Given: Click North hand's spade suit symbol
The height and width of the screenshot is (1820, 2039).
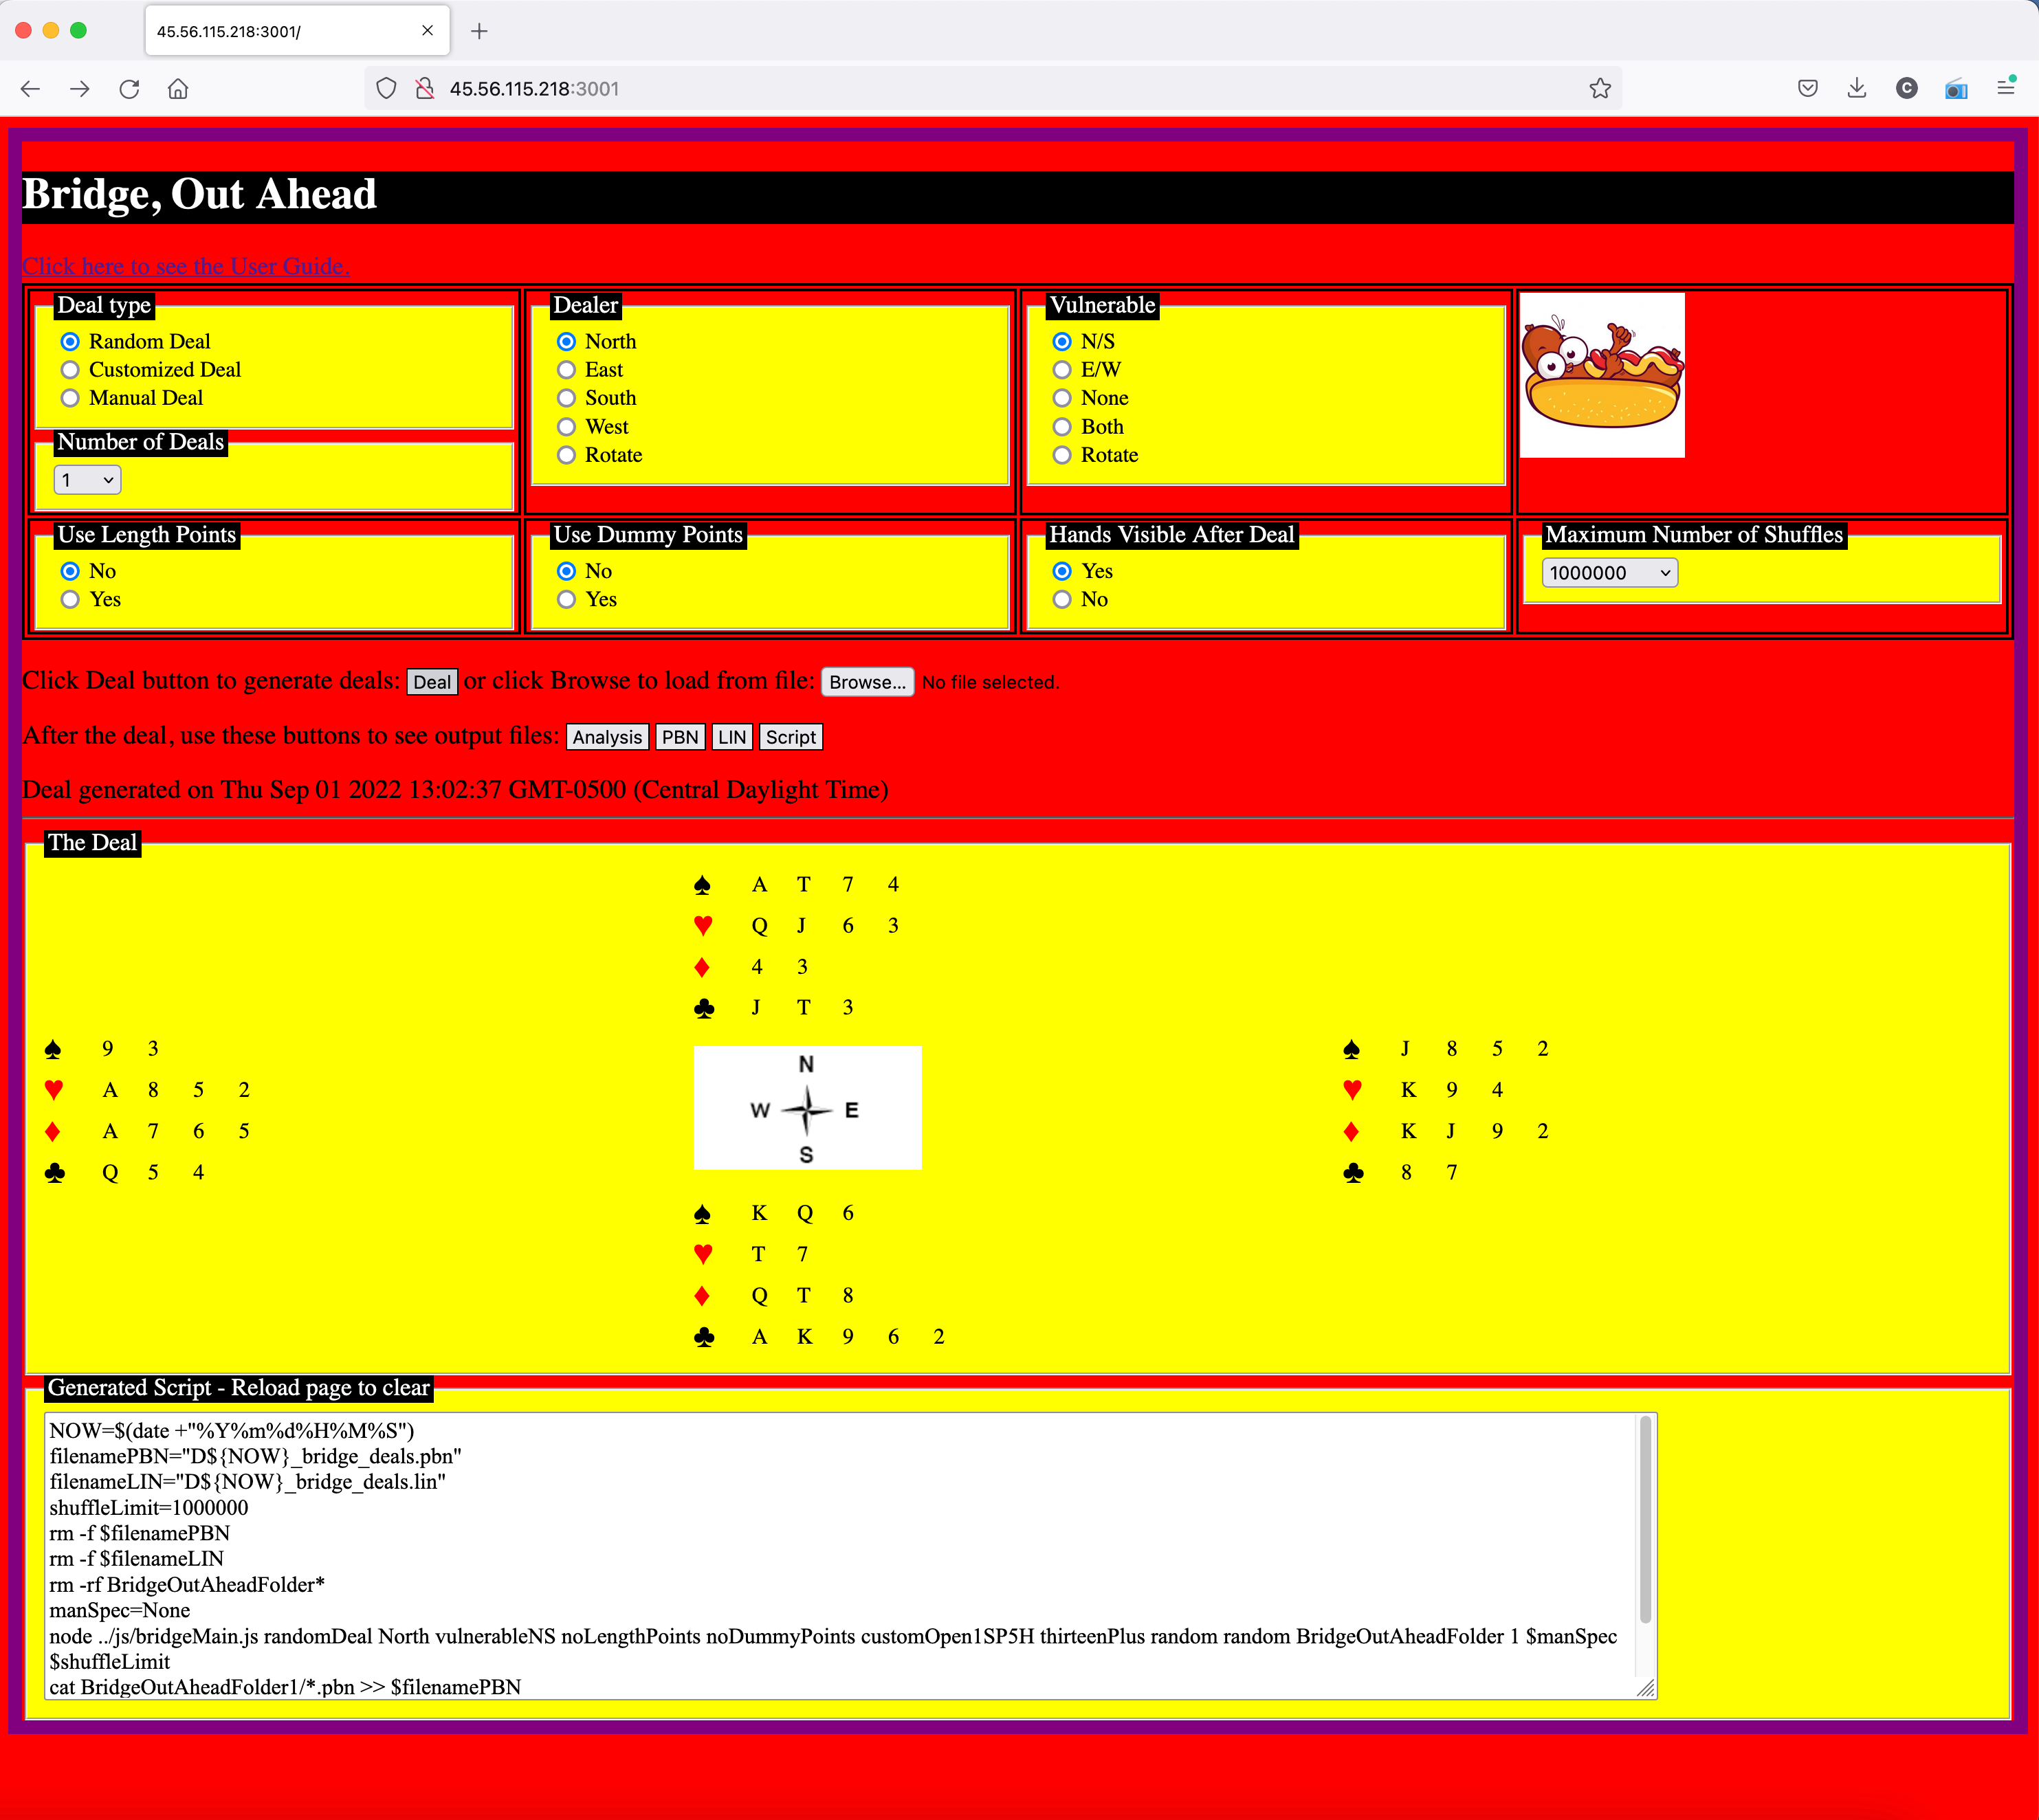Looking at the screenshot, I should (703, 885).
